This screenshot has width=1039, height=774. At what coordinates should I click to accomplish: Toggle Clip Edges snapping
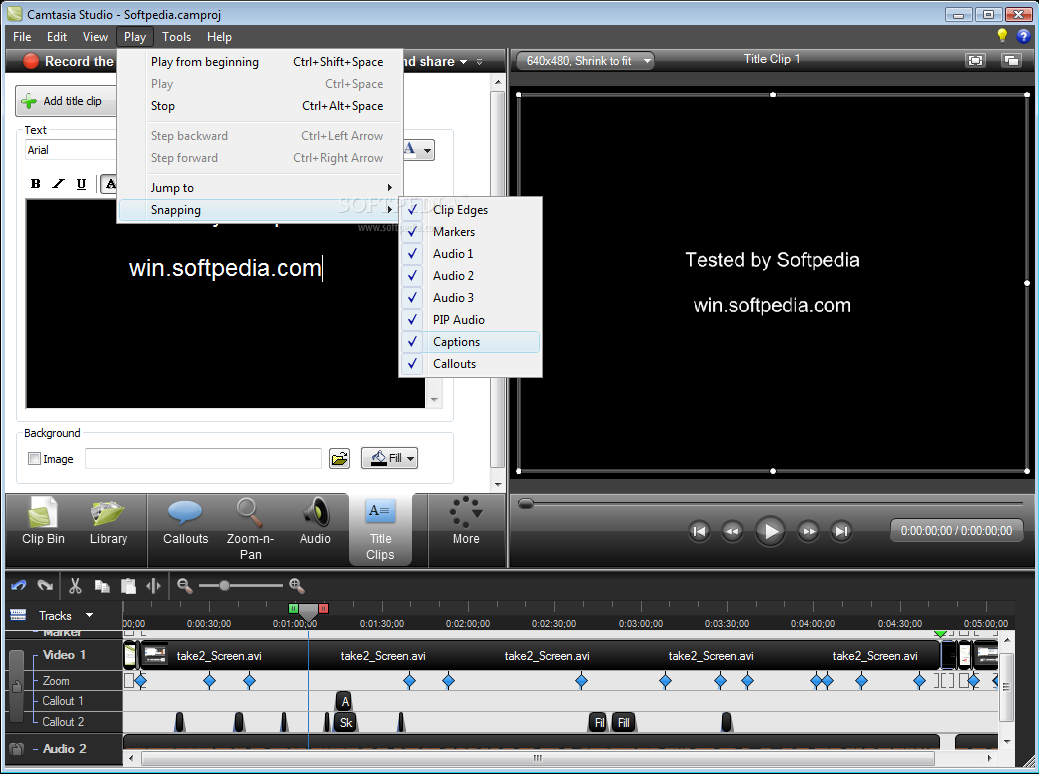click(470, 210)
